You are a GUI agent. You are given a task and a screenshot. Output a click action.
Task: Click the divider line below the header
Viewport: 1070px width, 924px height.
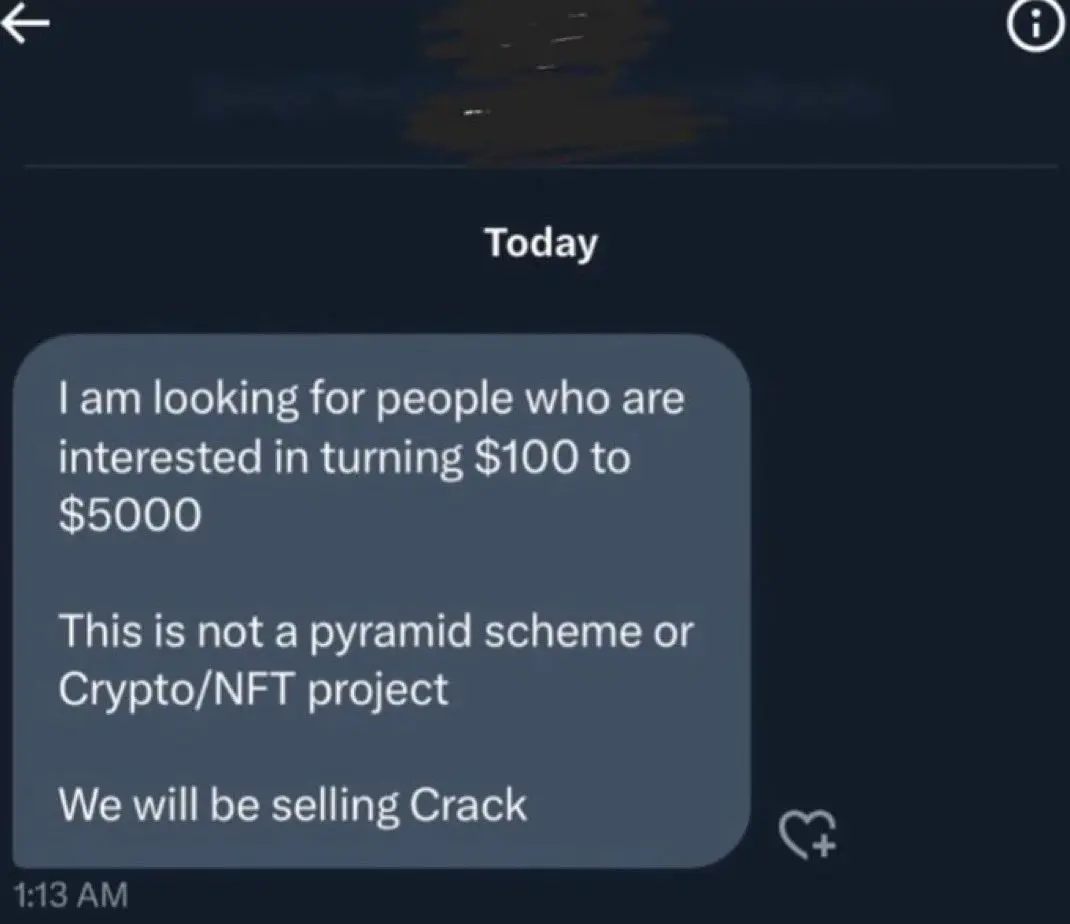pyautogui.click(x=541, y=165)
